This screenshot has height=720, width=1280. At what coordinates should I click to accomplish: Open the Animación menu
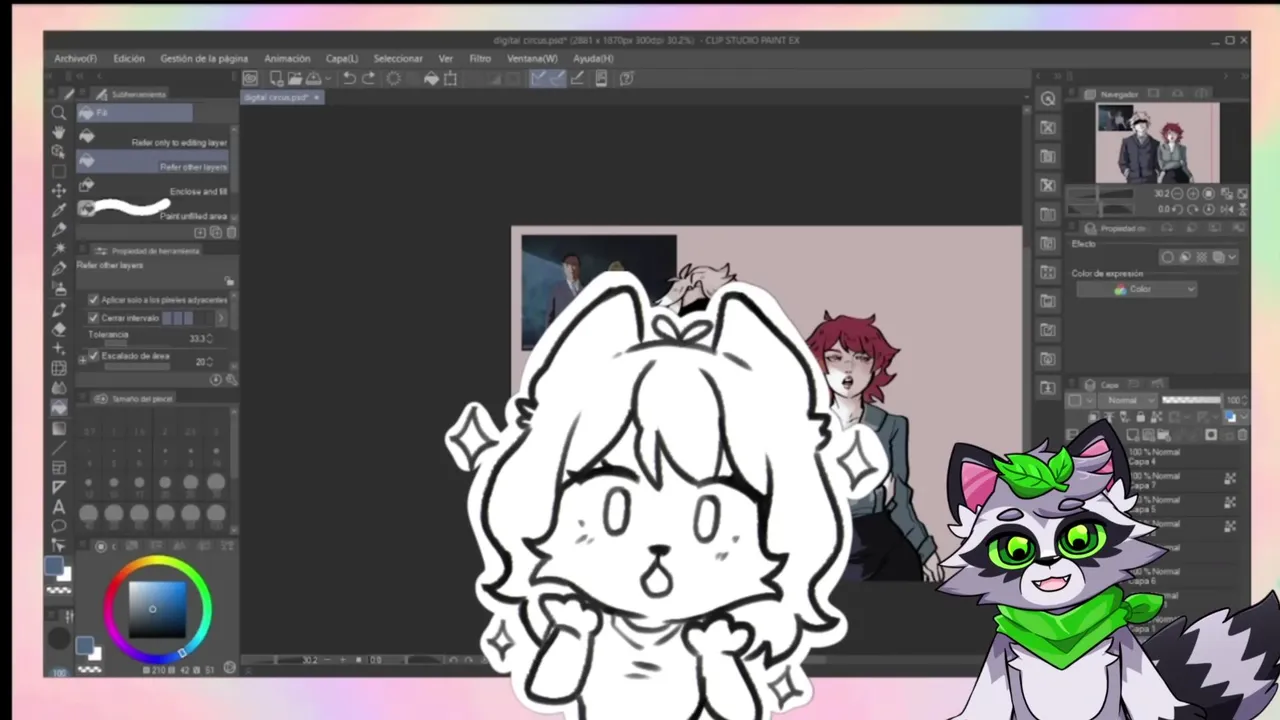pyautogui.click(x=287, y=58)
